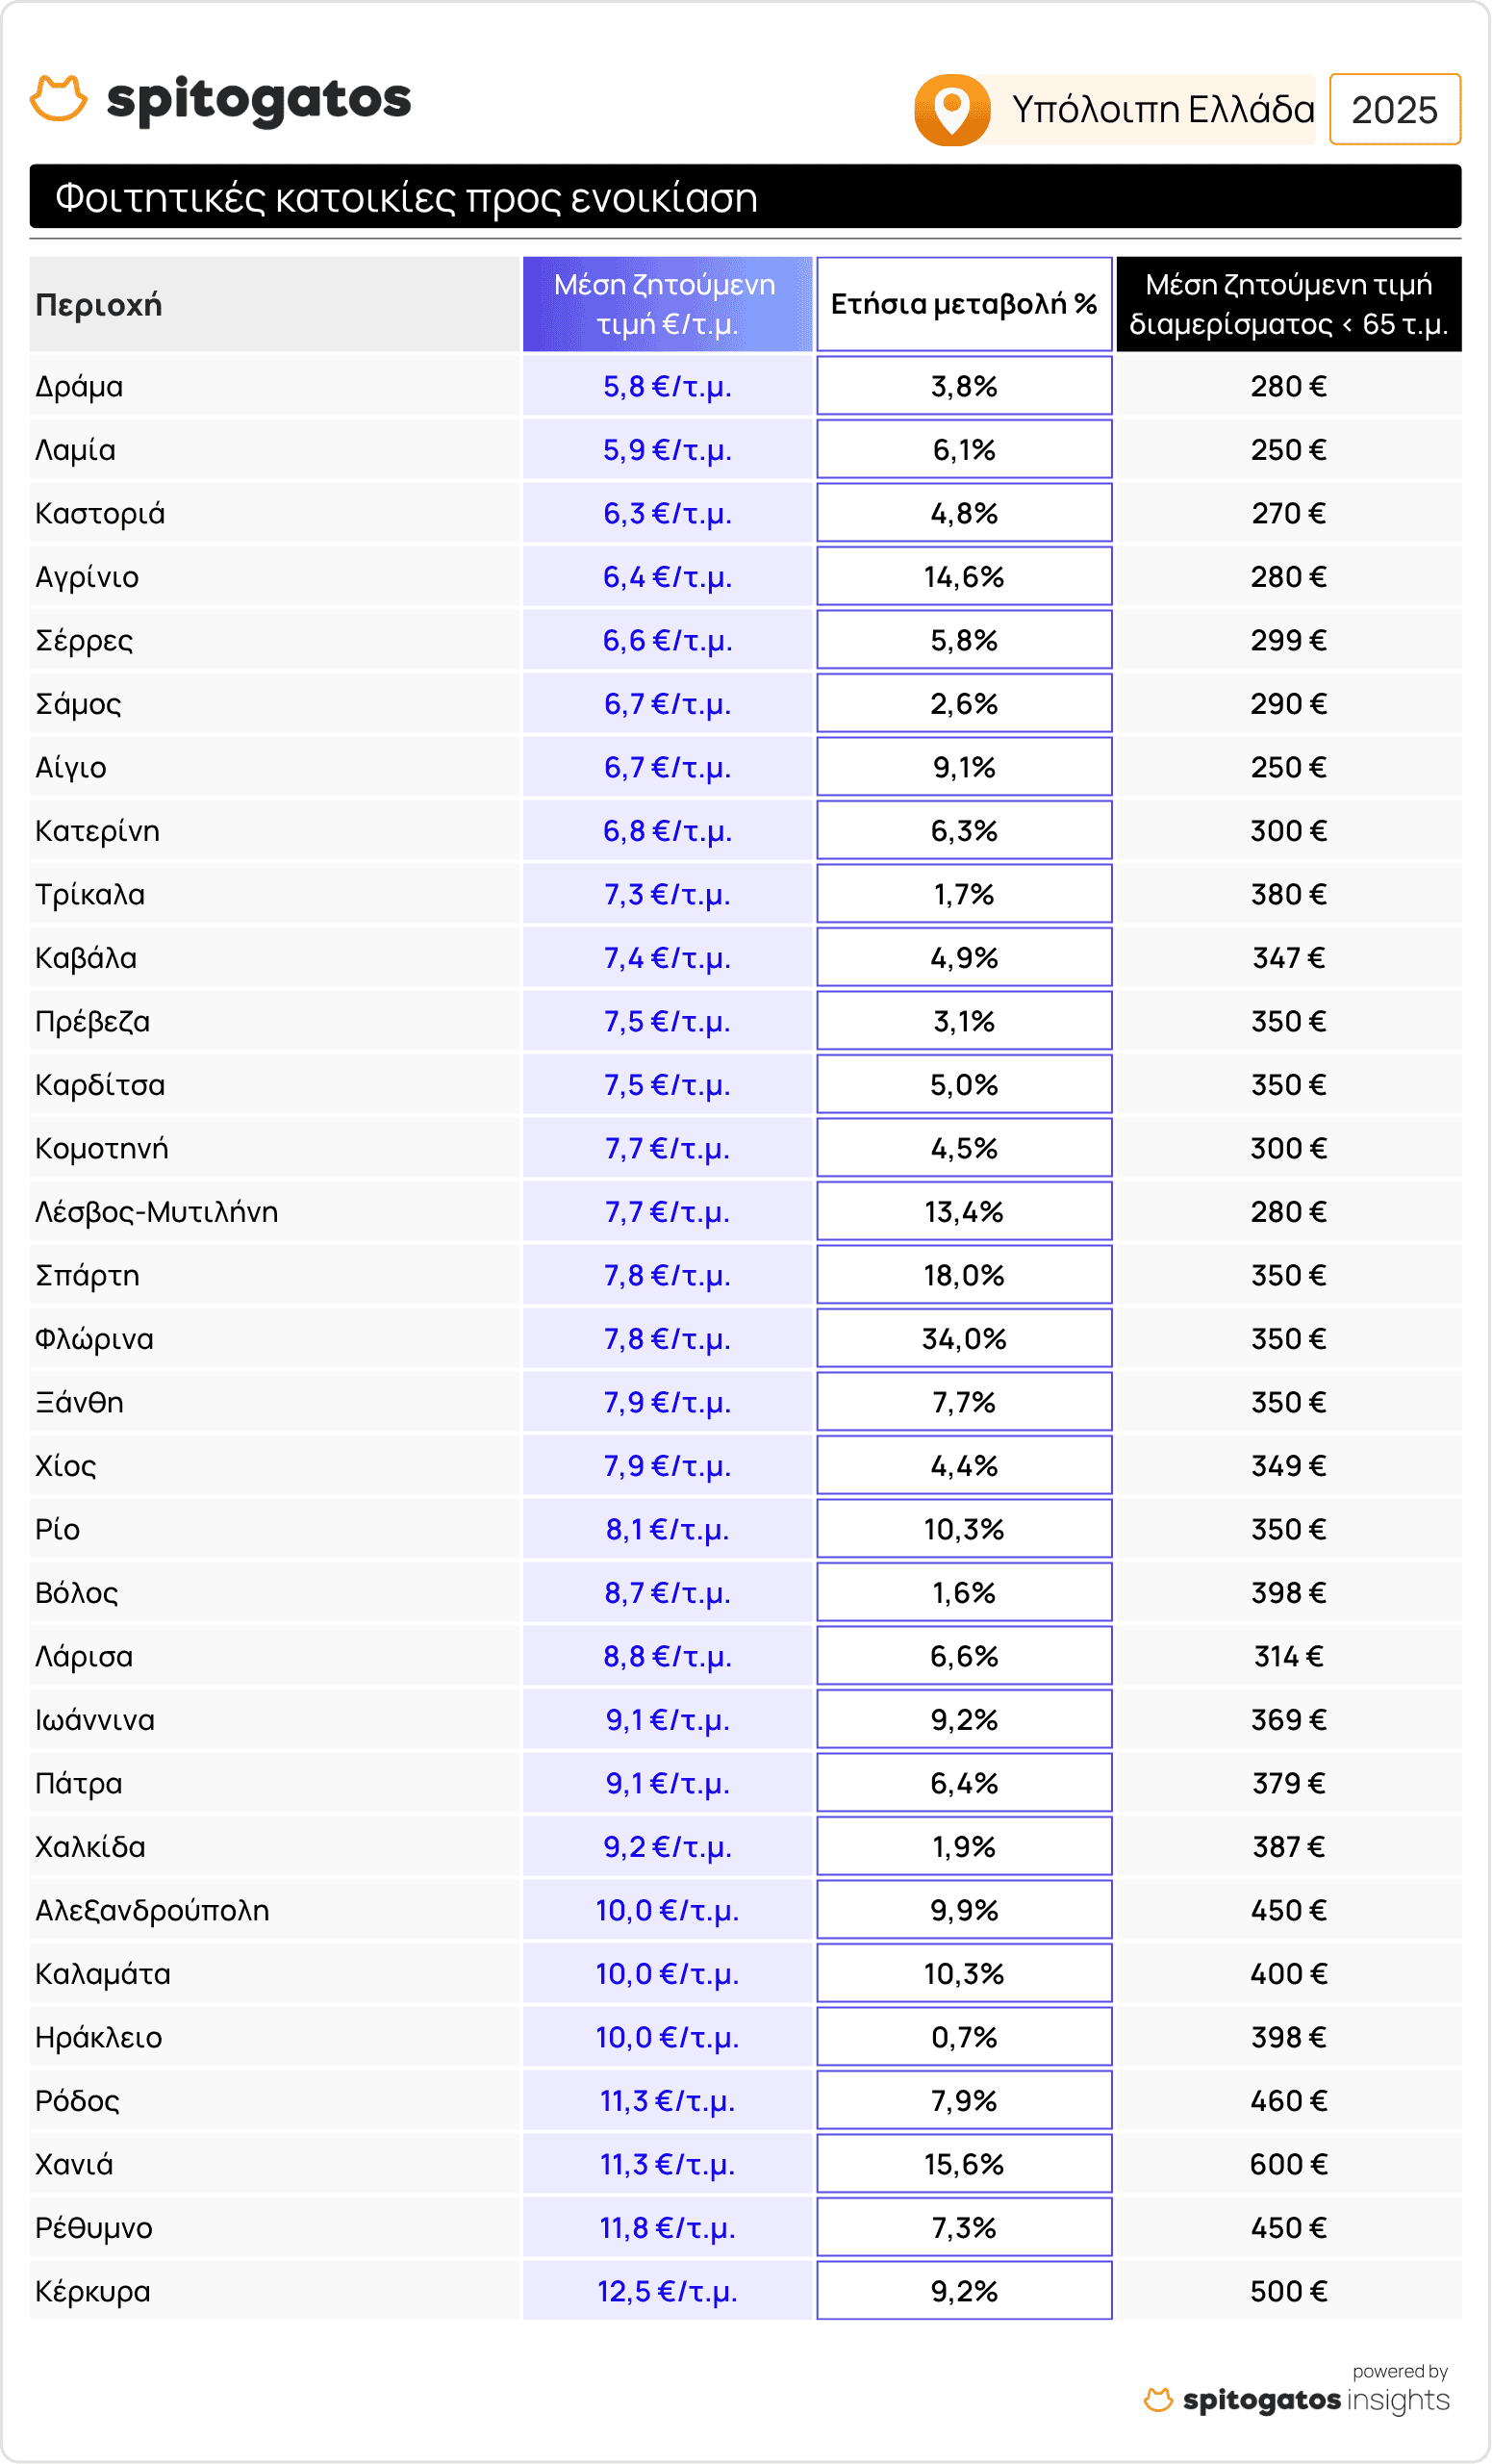This screenshot has width=1492, height=2464.
Task: Select the Δράμα row name
Action: [79, 387]
